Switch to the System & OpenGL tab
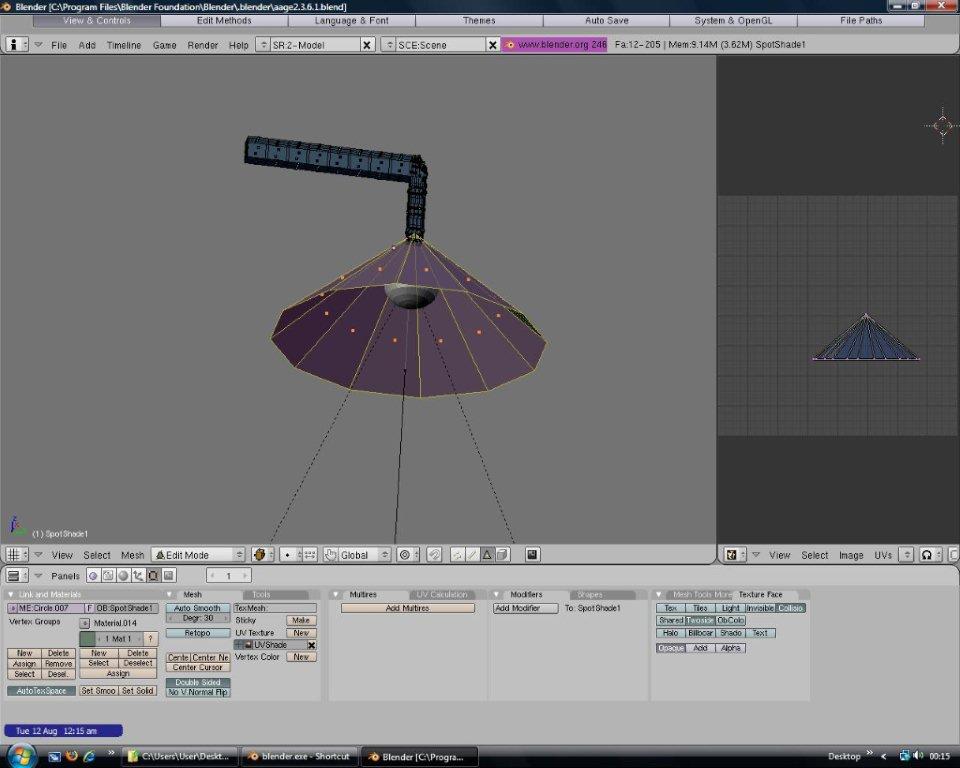Screen dimensions: 960x768 tap(733, 21)
